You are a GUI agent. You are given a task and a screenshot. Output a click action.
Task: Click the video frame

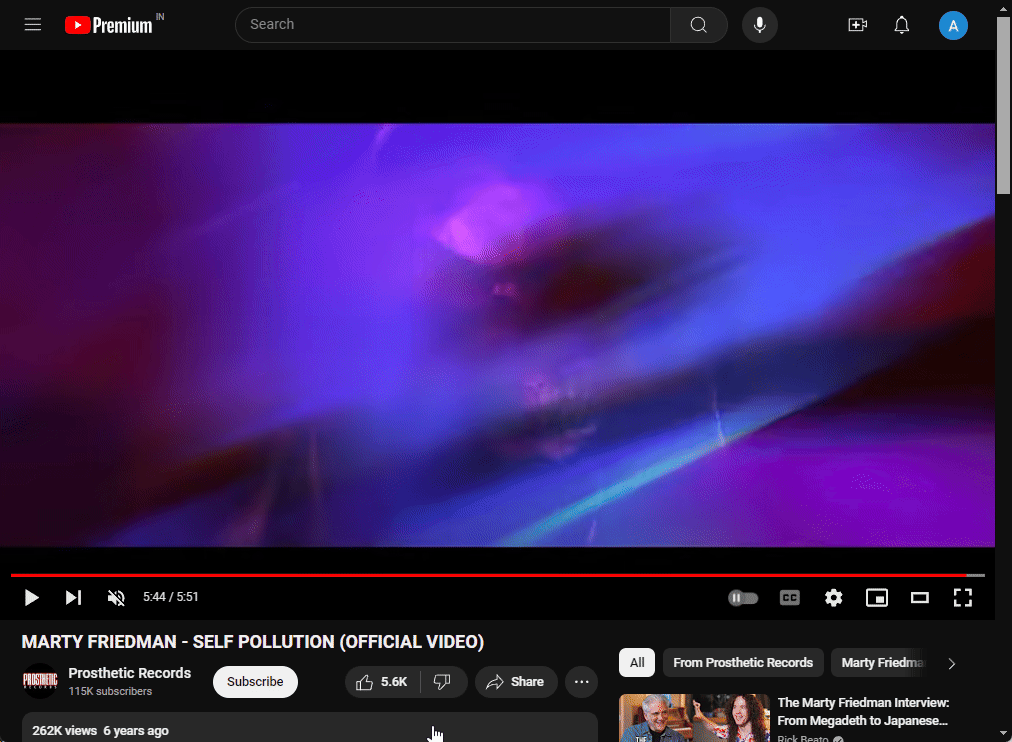tap(497, 336)
